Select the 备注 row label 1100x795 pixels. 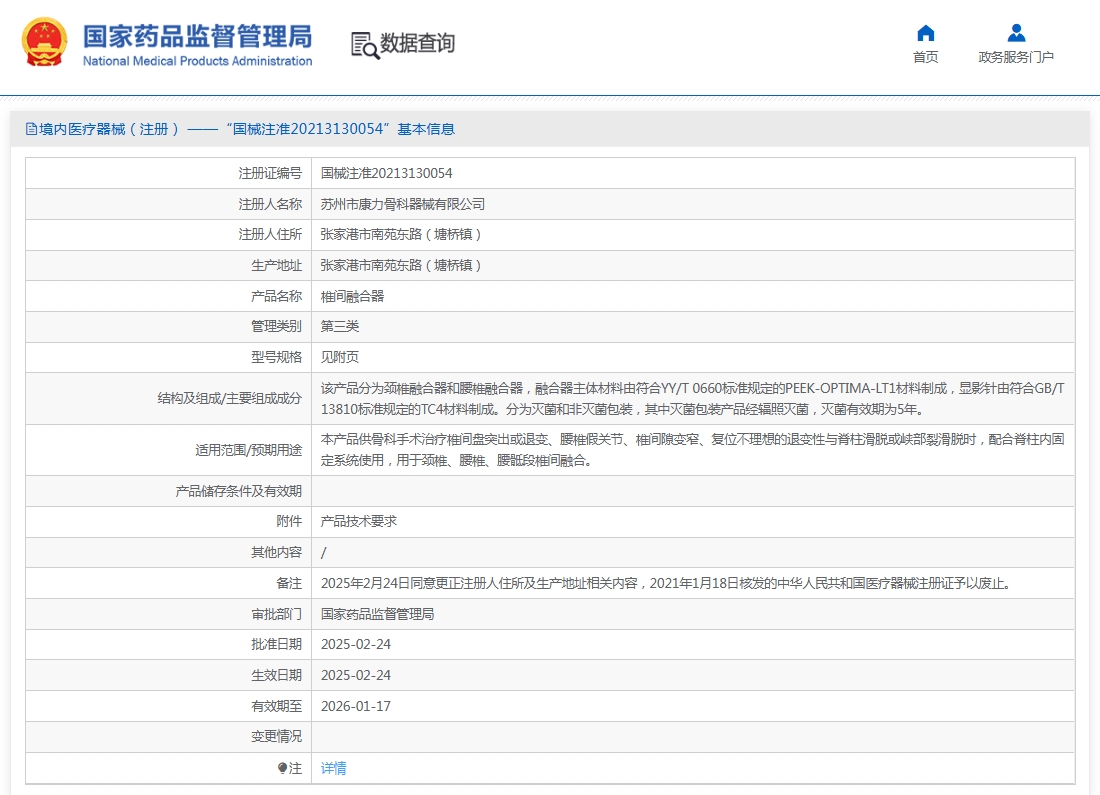[x=289, y=583]
